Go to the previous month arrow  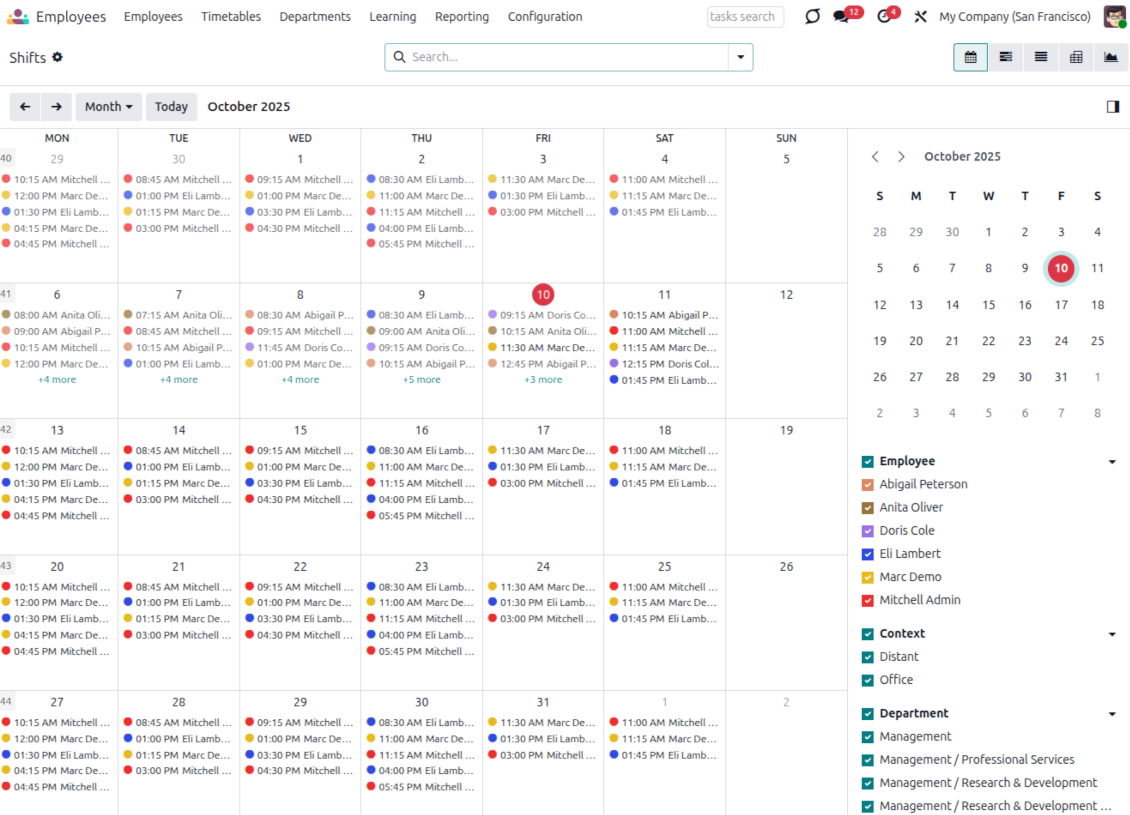pyautogui.click(x=25, y=107)
